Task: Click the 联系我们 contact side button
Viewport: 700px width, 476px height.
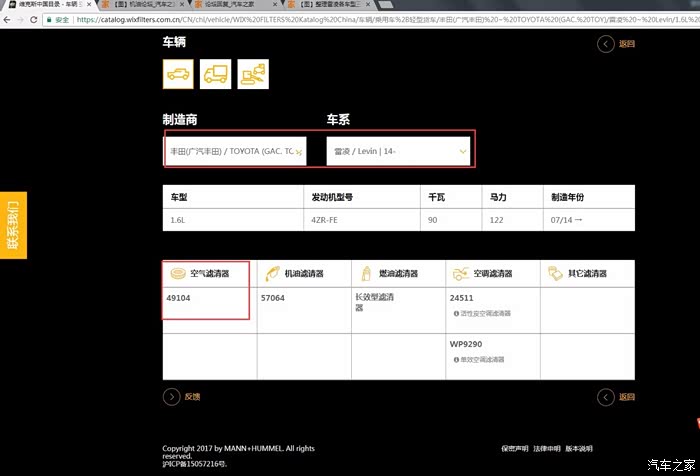Action: (13, 225)
